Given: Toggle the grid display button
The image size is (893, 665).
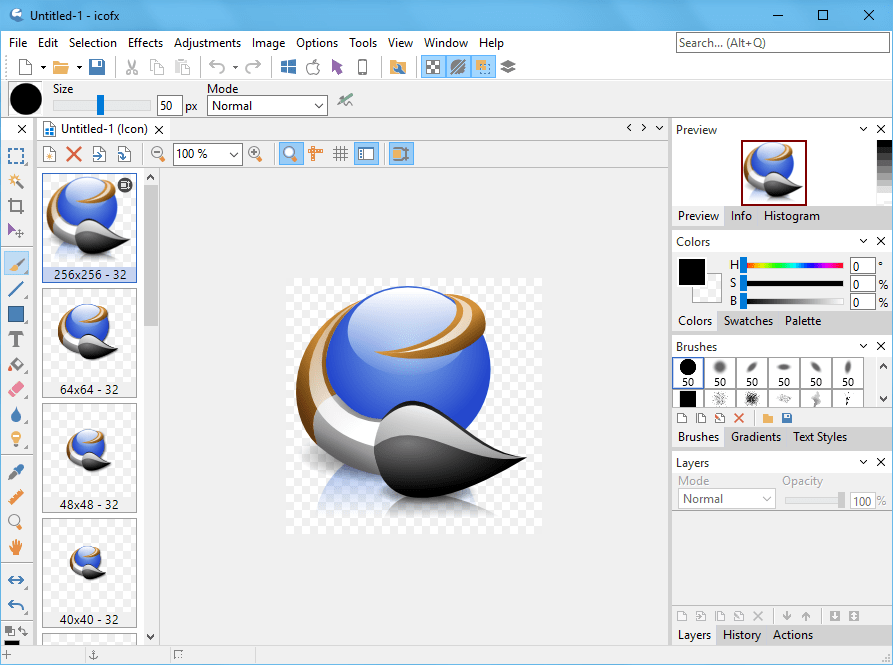Looking at the screenshot, I should [341, 154].
